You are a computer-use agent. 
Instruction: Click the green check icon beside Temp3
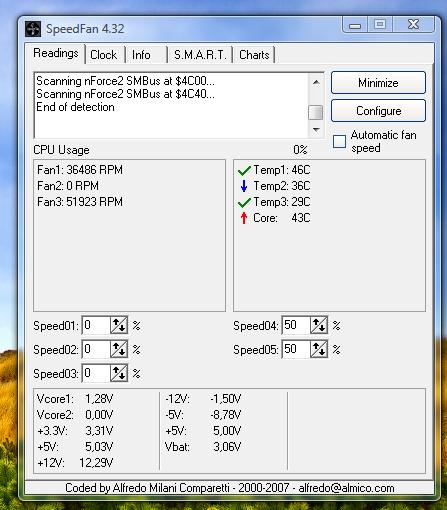click(x=244, y=202)
